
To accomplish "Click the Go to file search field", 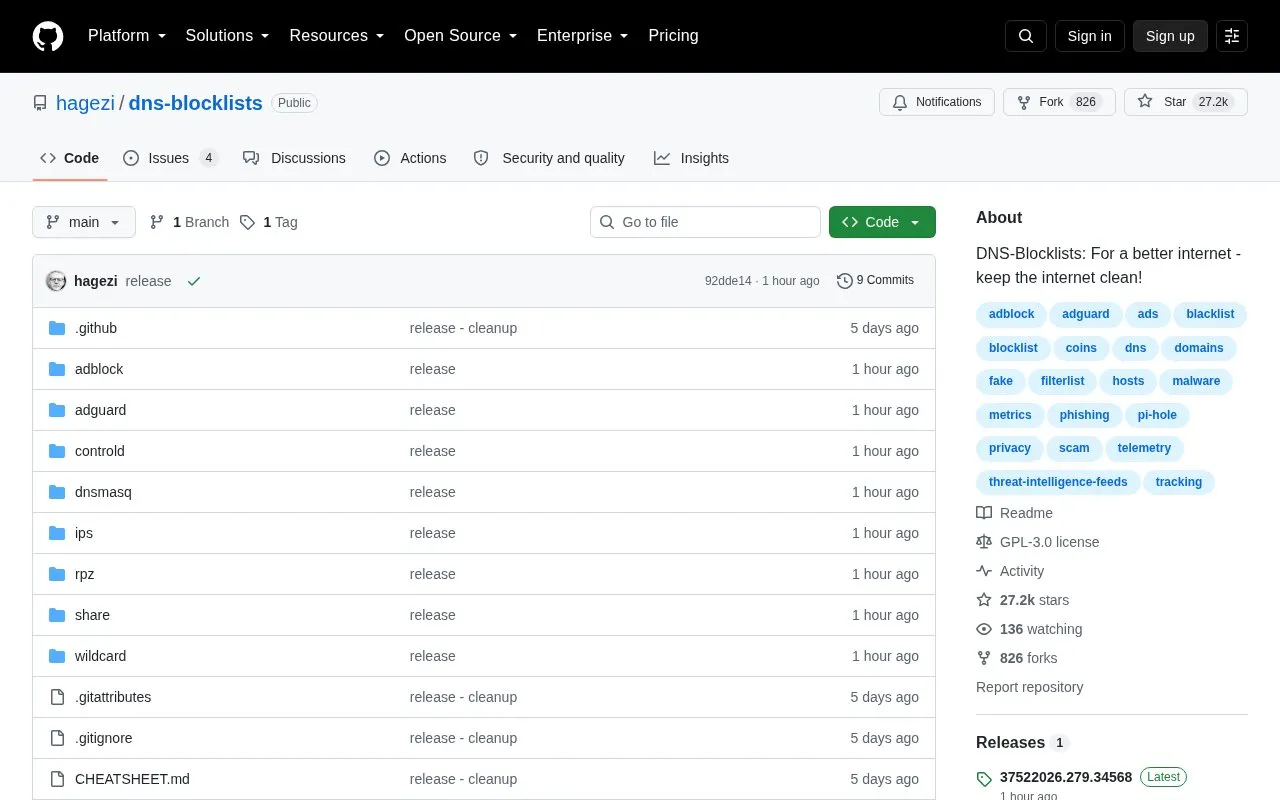I will [705, 222].
